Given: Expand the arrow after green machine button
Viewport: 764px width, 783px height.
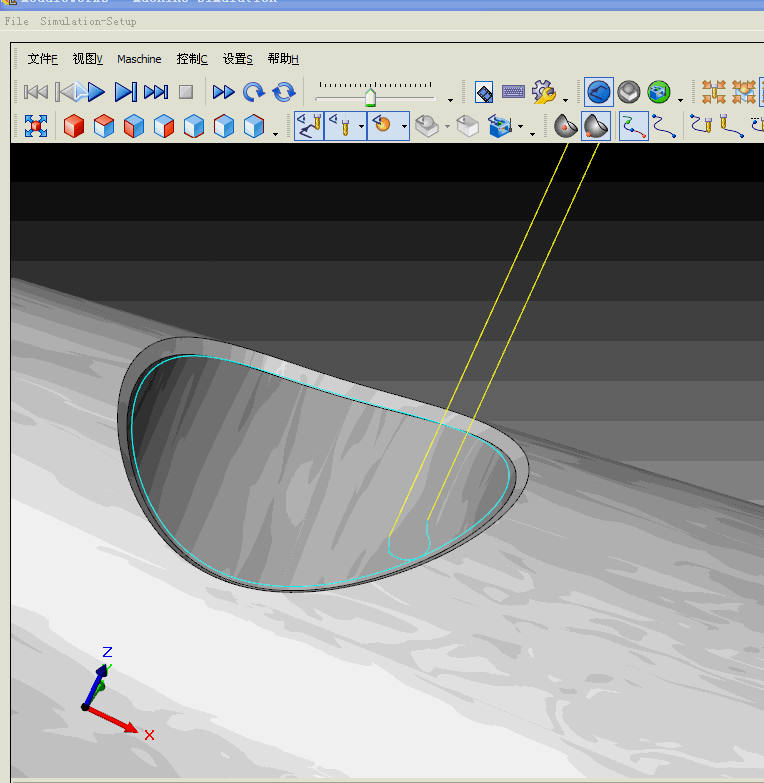Looking at the screenshot, I should (x=681, y=100).
